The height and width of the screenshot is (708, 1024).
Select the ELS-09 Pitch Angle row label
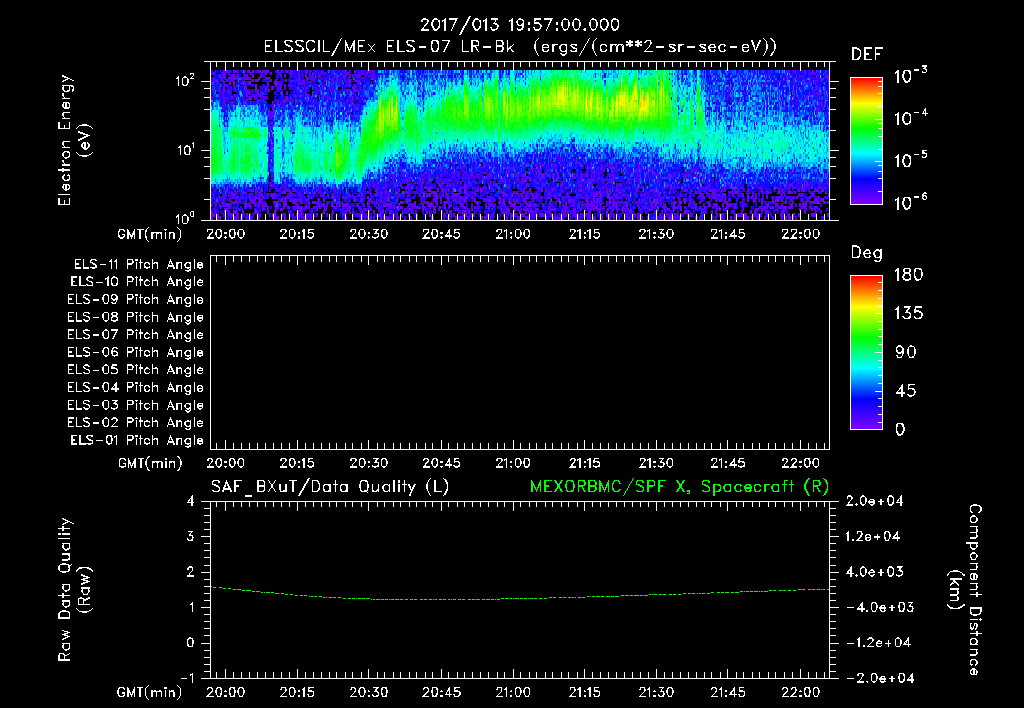click(x=136, y=300)
